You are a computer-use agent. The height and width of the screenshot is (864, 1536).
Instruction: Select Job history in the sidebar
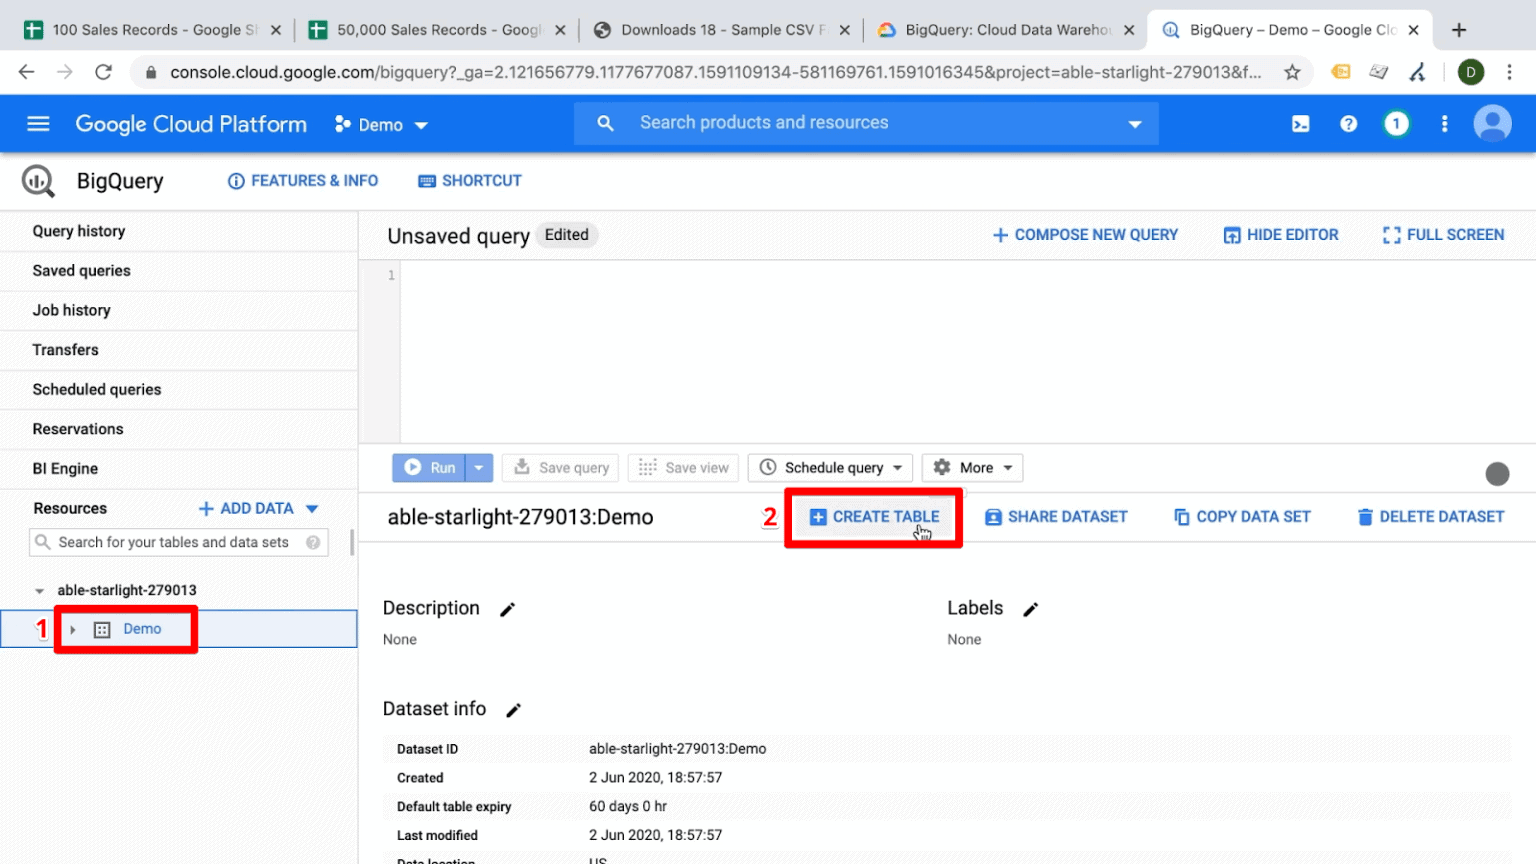(71, 310)
